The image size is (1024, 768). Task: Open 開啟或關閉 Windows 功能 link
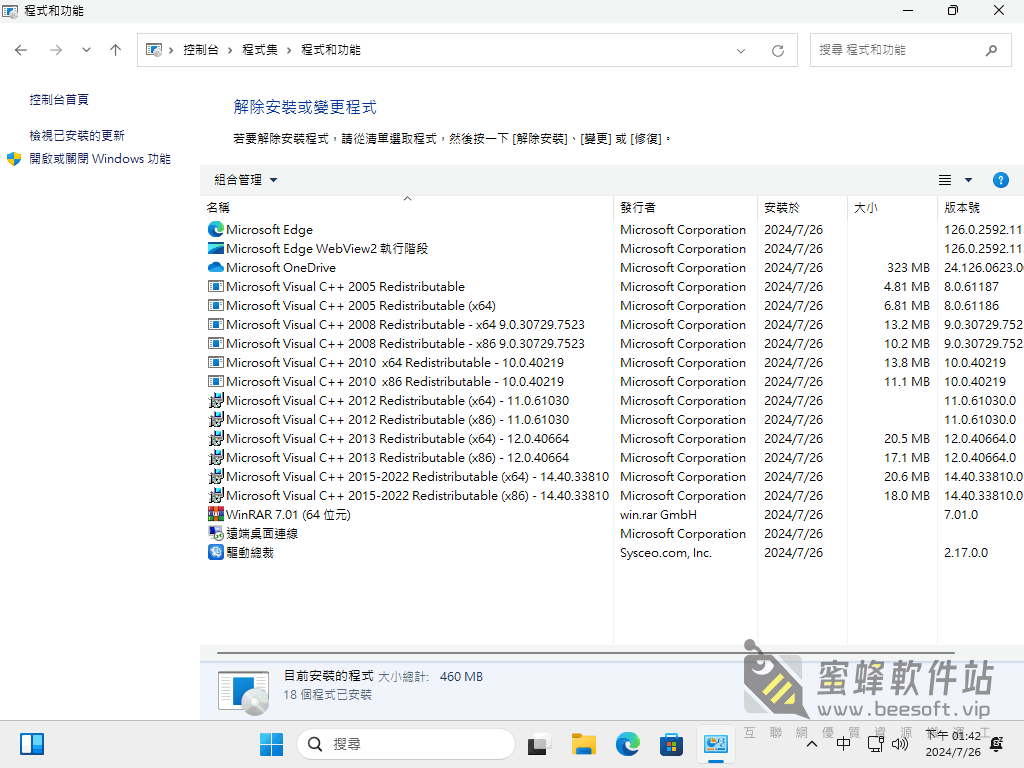pyautogui.click(x=100, y=159)
